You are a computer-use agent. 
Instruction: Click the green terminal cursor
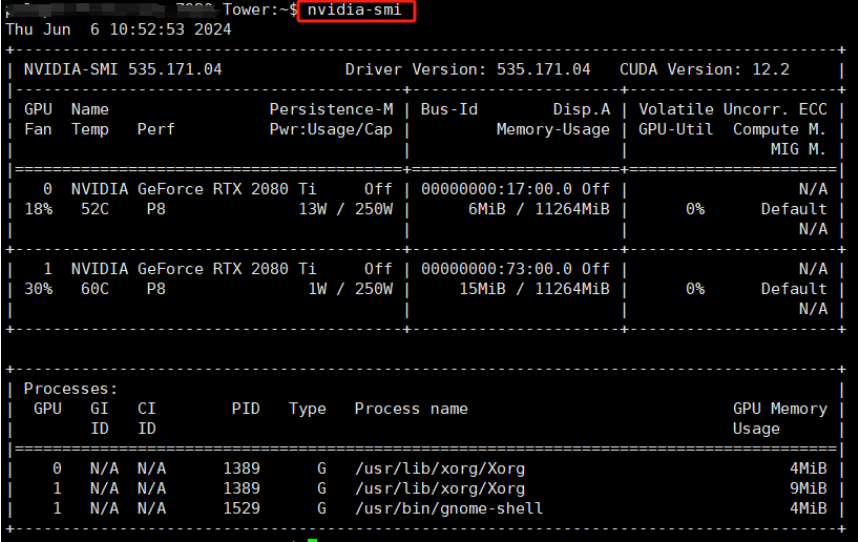pos(312,540)
